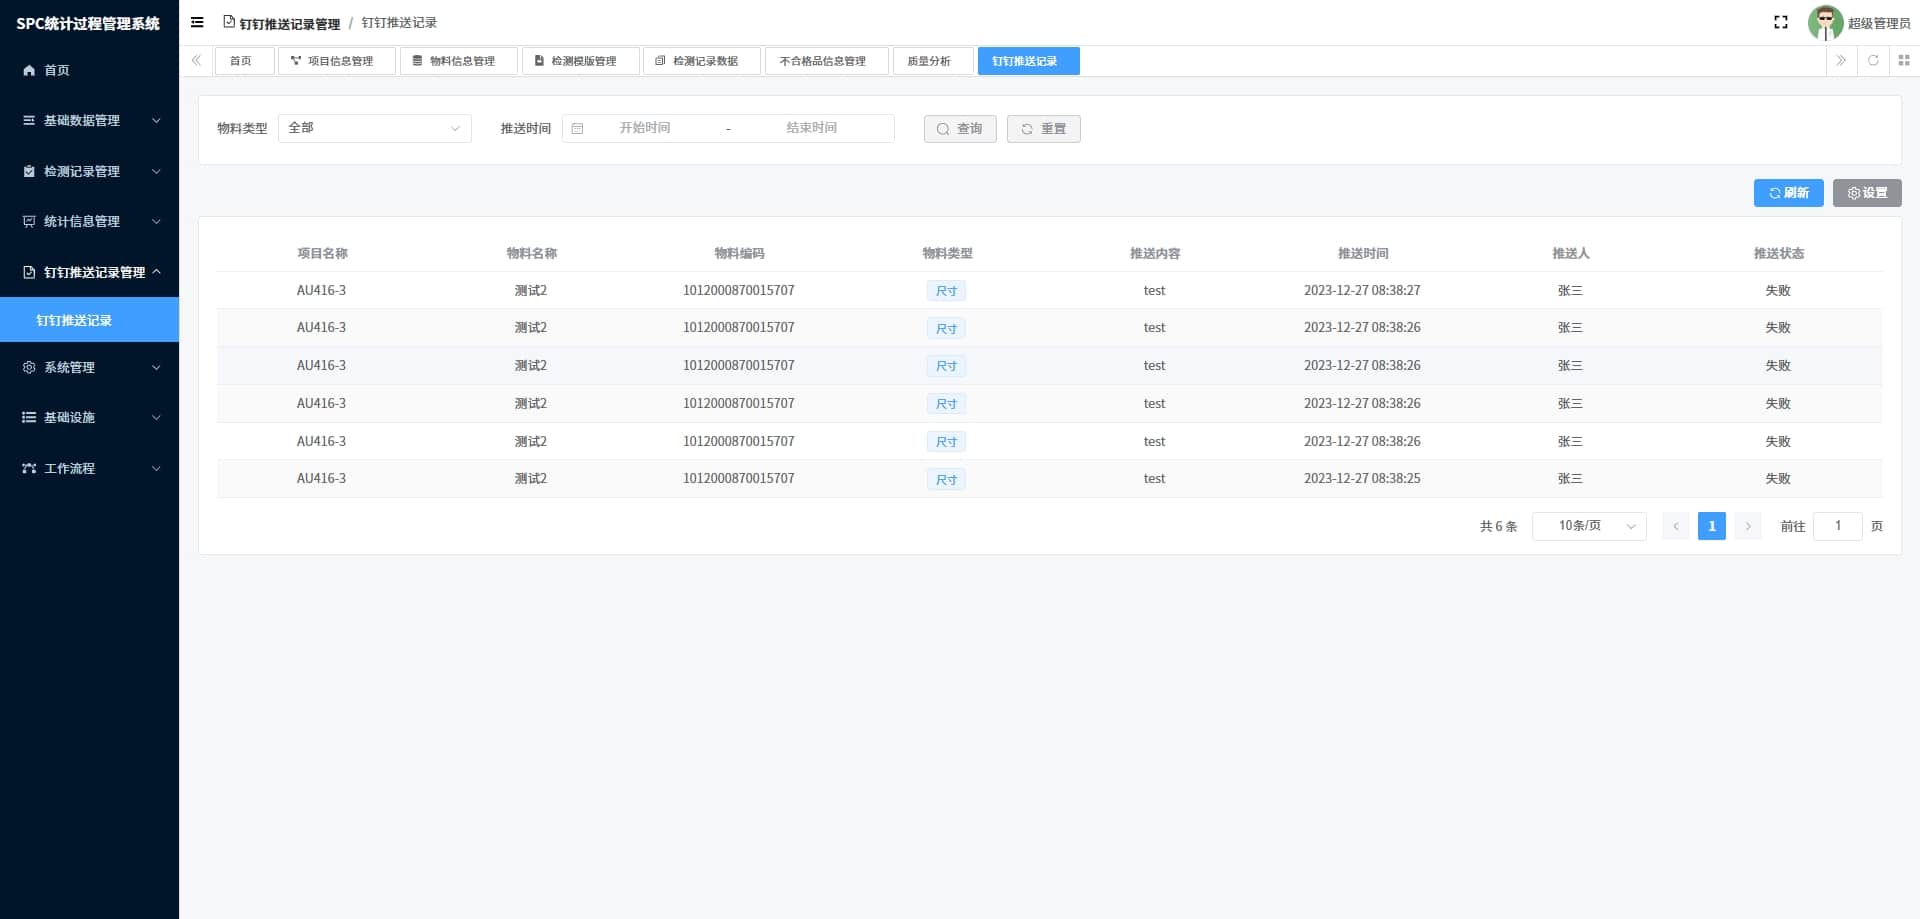Switch to the 不合格品信息管理 tab
The width and height of the screenshot is (1920, 919).
[x=827, y=61]
